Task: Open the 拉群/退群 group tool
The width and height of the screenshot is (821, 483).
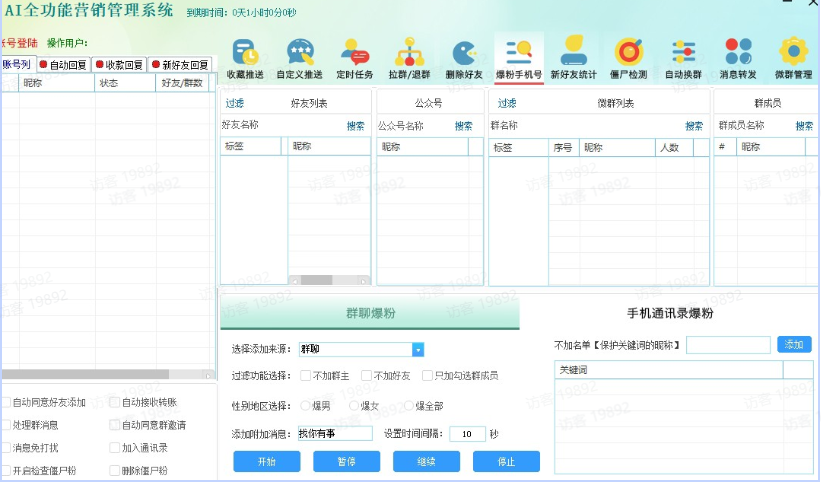Action: pos(408,58)
